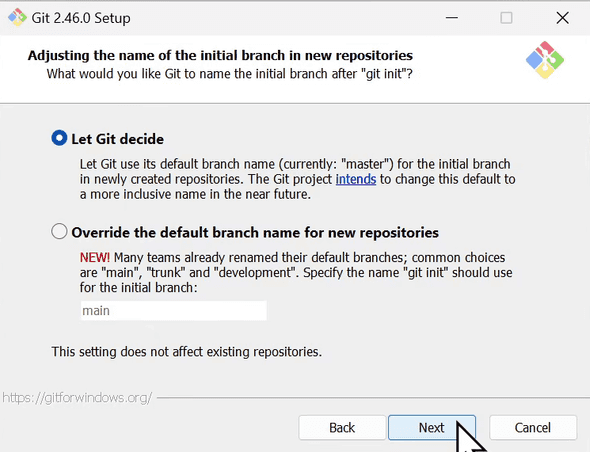Minimize the Git Setup window
Screen dimensions: 590x452
point(452,18)
